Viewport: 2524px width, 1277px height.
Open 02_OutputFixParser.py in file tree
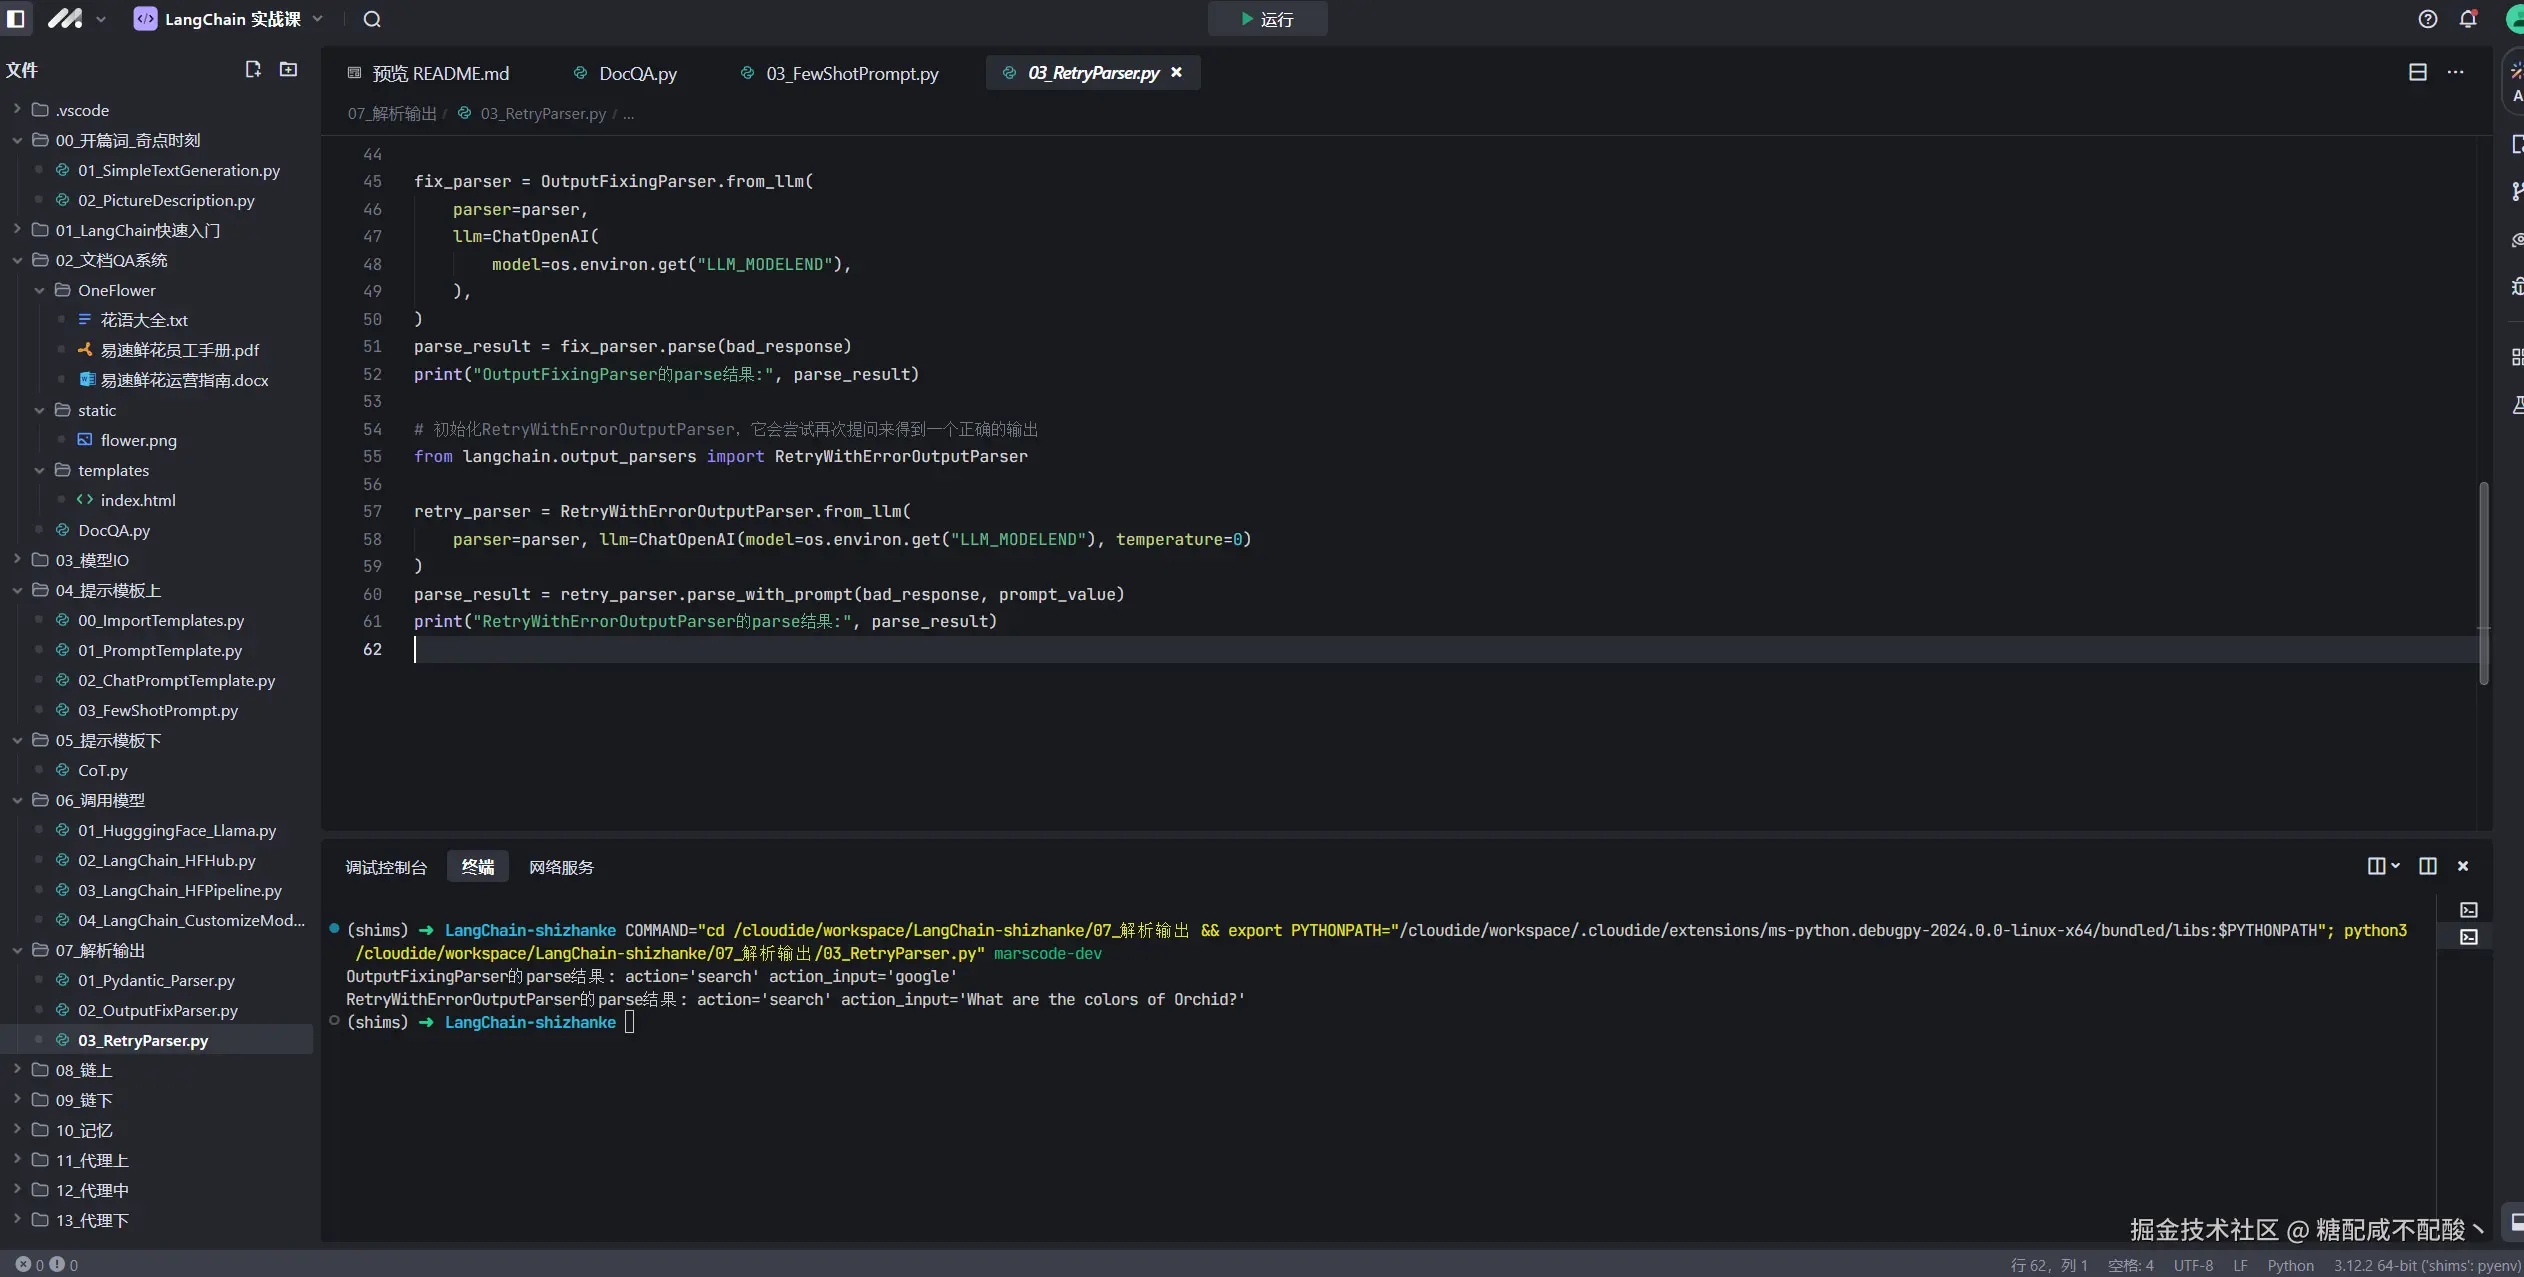(x=158, y=1010)
